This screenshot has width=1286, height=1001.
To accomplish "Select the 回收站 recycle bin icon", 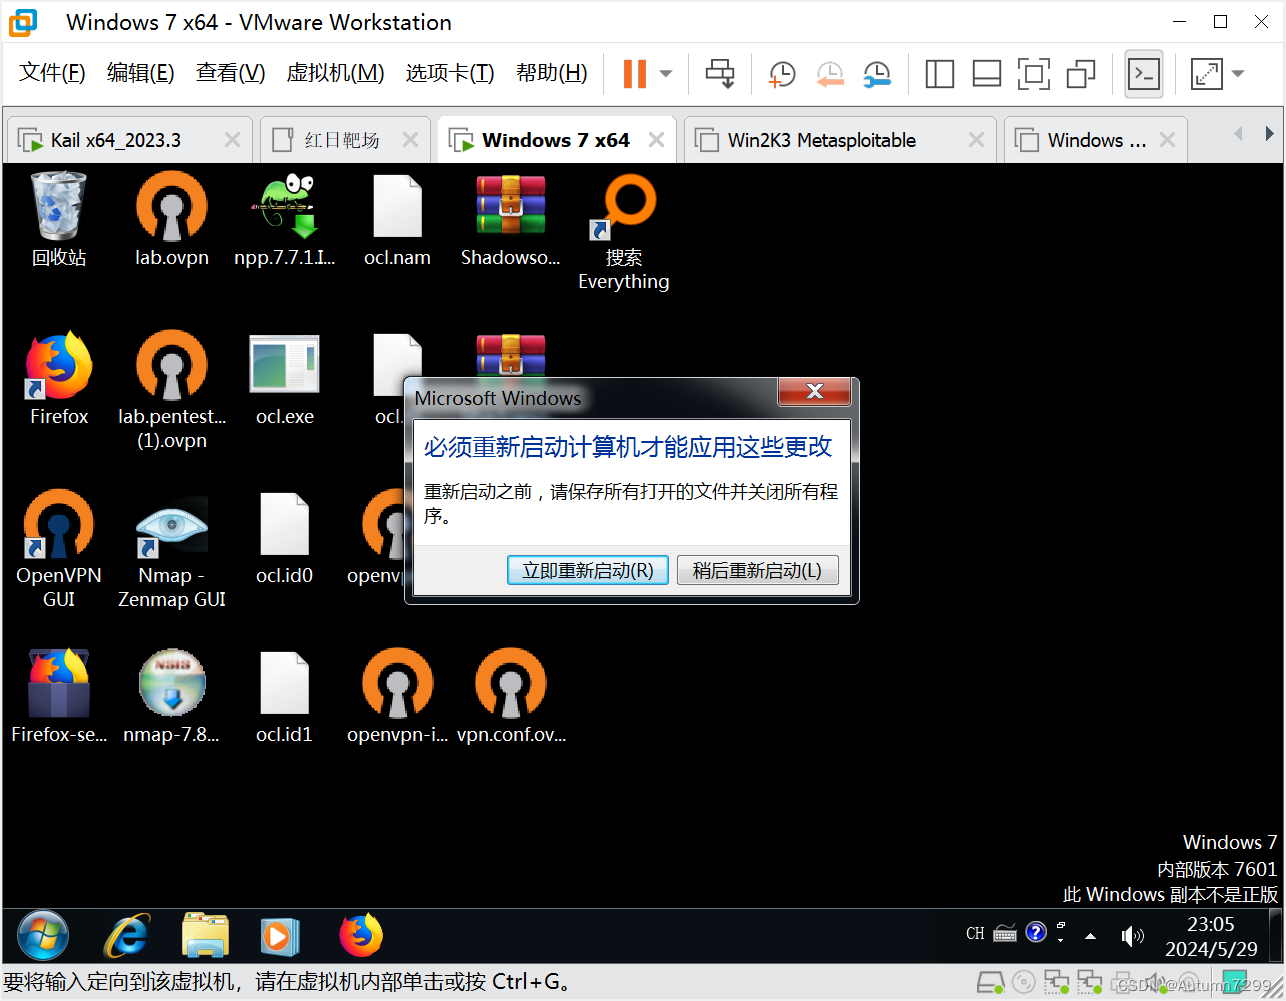I will [59, 220].
